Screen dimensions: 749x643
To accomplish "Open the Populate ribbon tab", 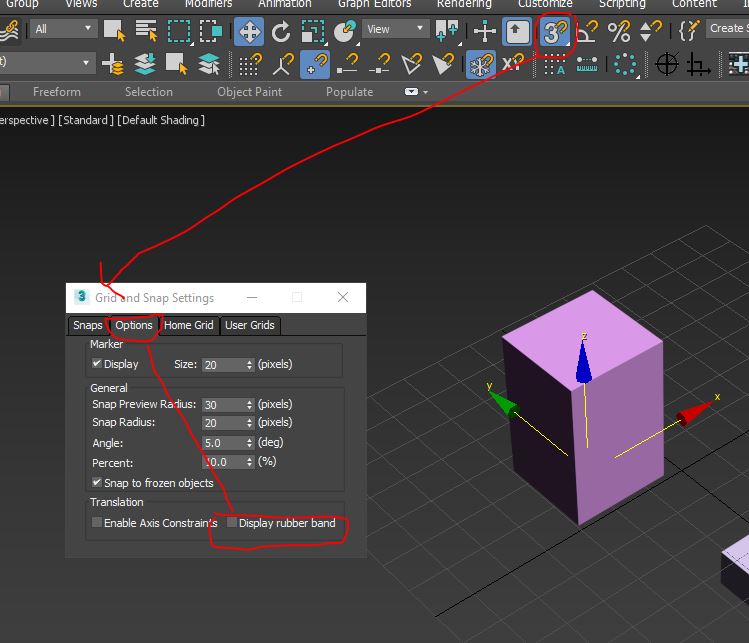I will (x=349, y=92).
